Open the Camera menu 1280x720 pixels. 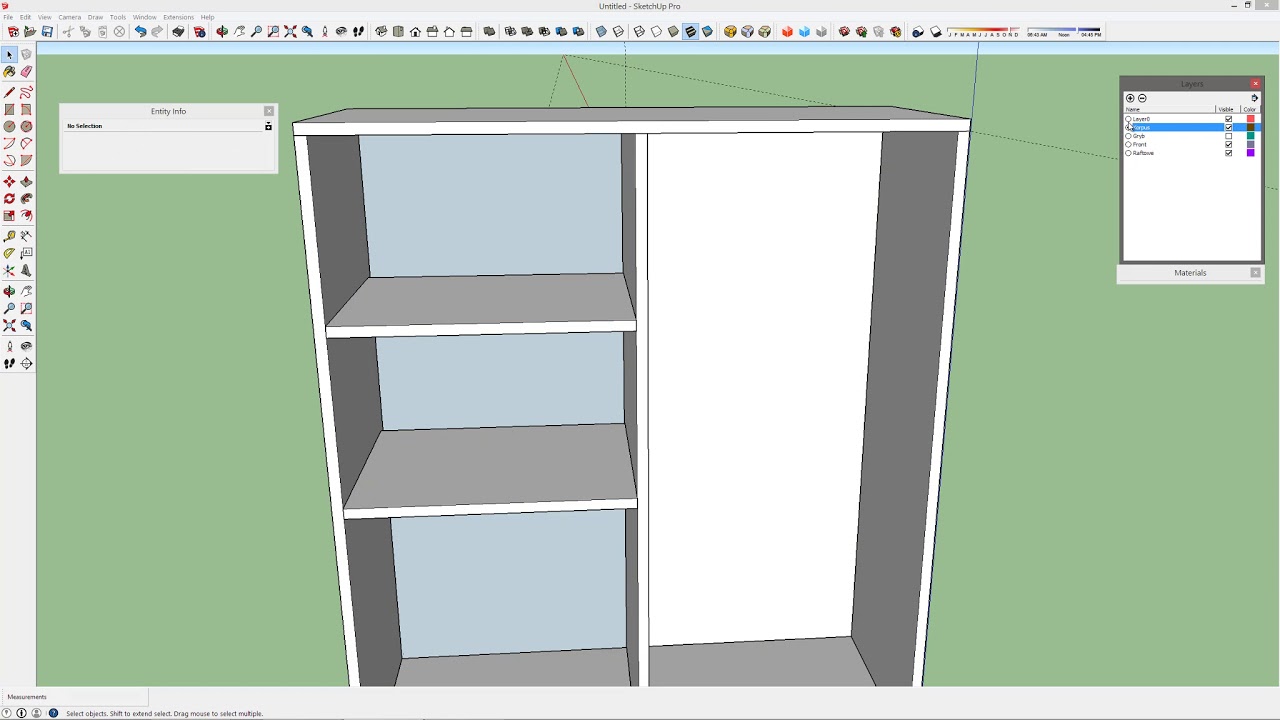tap(69, 17)
